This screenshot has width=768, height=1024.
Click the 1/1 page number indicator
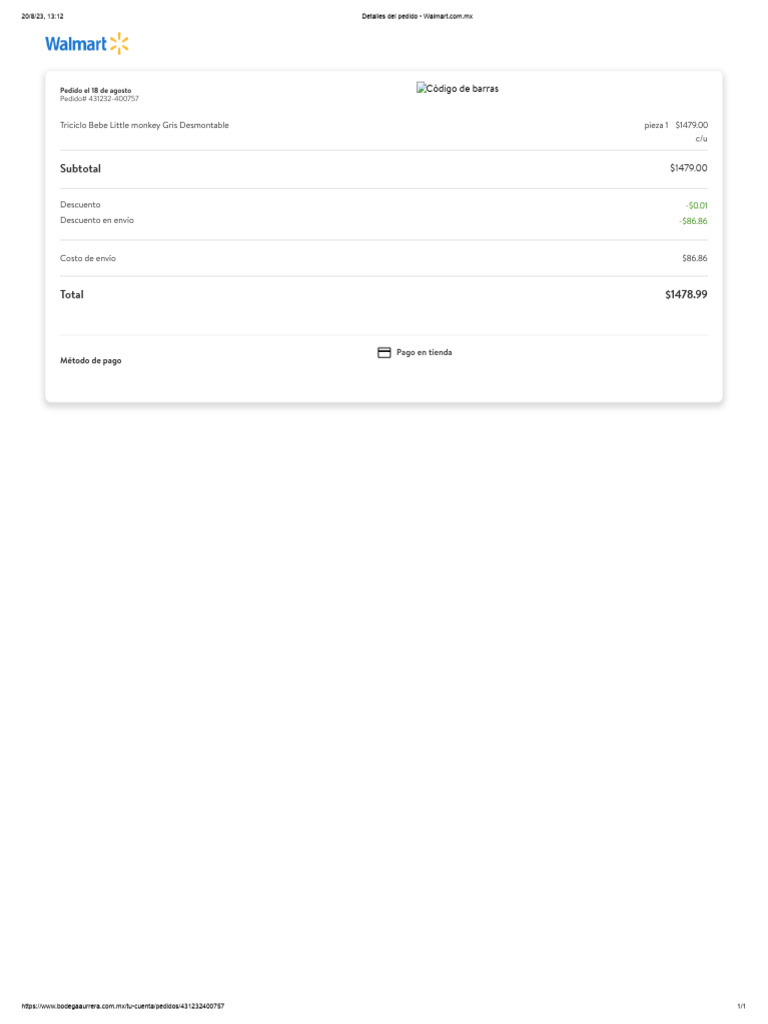click(x=741, y=1006)
